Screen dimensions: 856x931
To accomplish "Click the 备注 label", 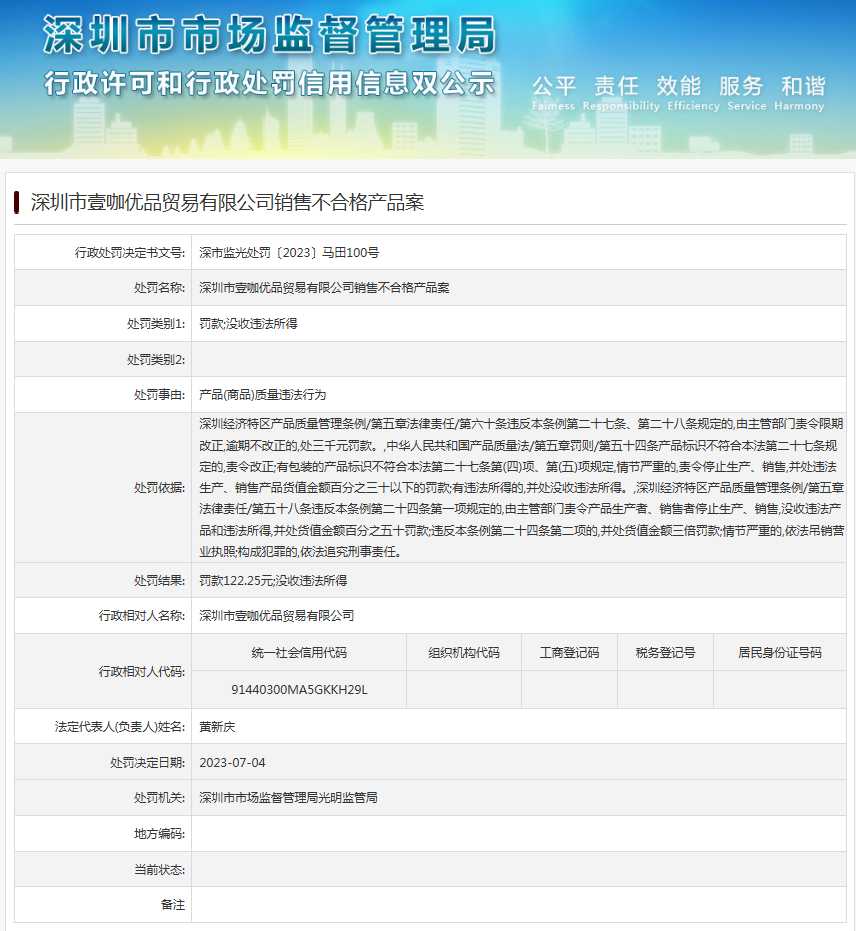I will [x=173, y=905].
